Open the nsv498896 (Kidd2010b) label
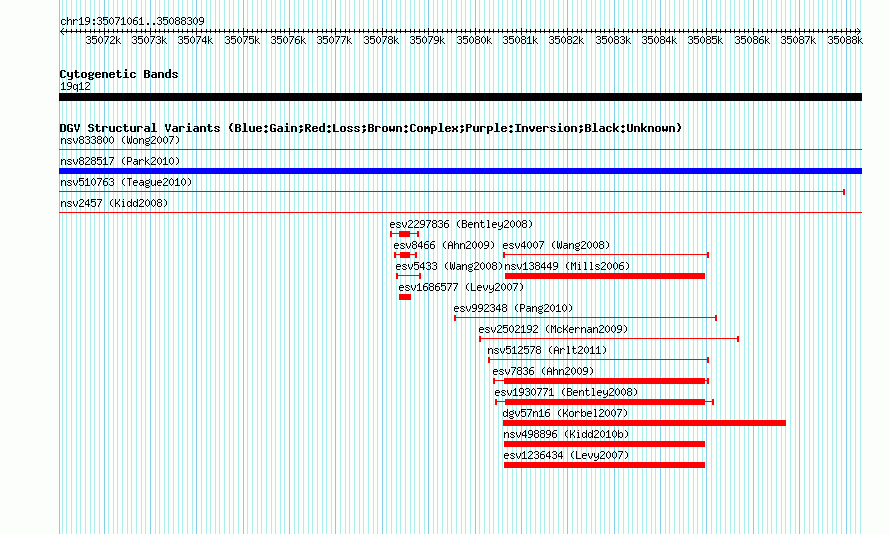The height and width of the screenshot is (534, 890). pyautogui.click(x=566, y=434)
